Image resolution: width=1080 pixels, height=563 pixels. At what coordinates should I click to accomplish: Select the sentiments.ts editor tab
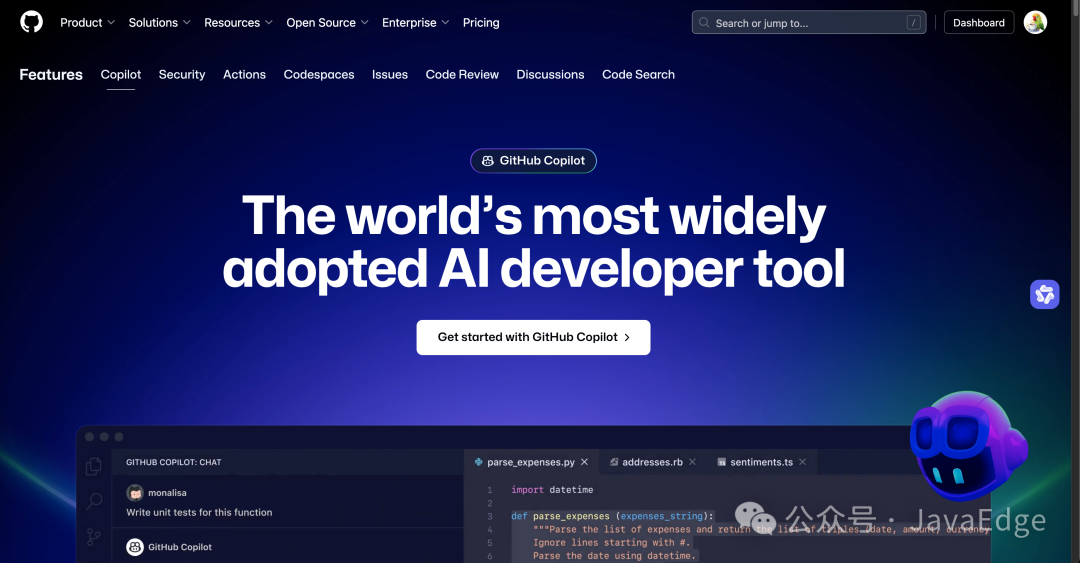(762, 462)
